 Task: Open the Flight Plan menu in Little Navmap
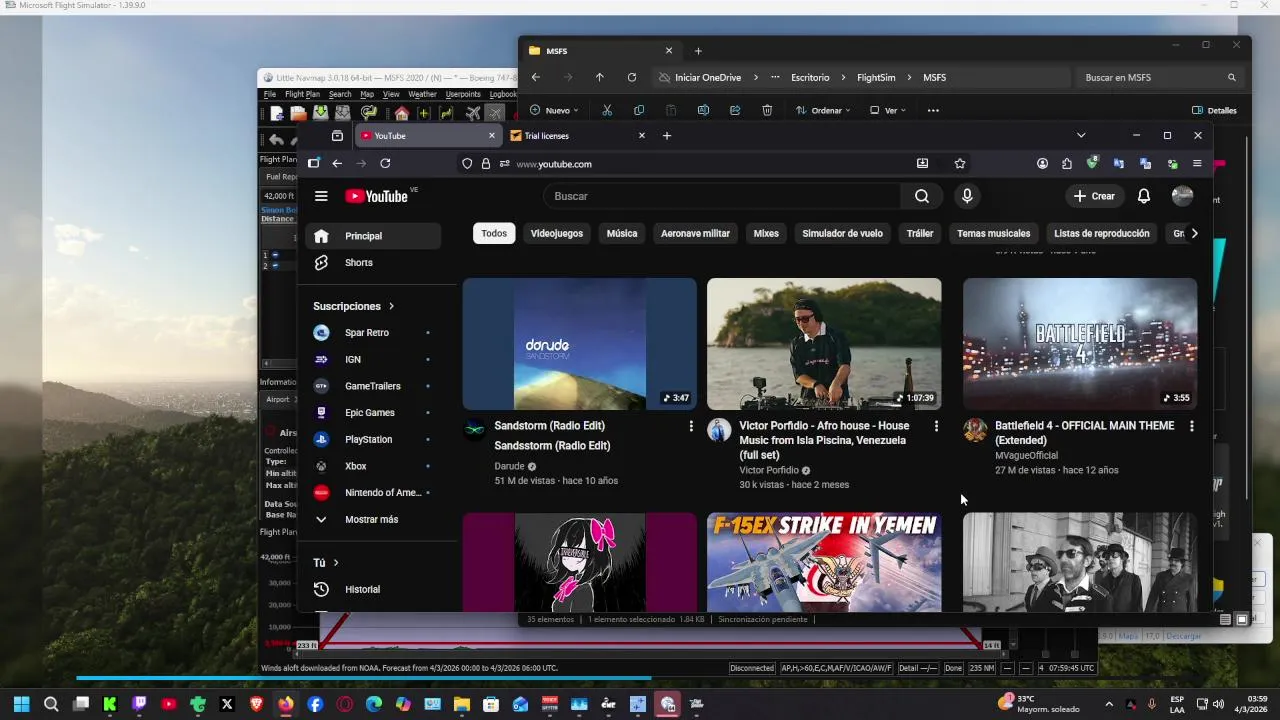[303, 94]
